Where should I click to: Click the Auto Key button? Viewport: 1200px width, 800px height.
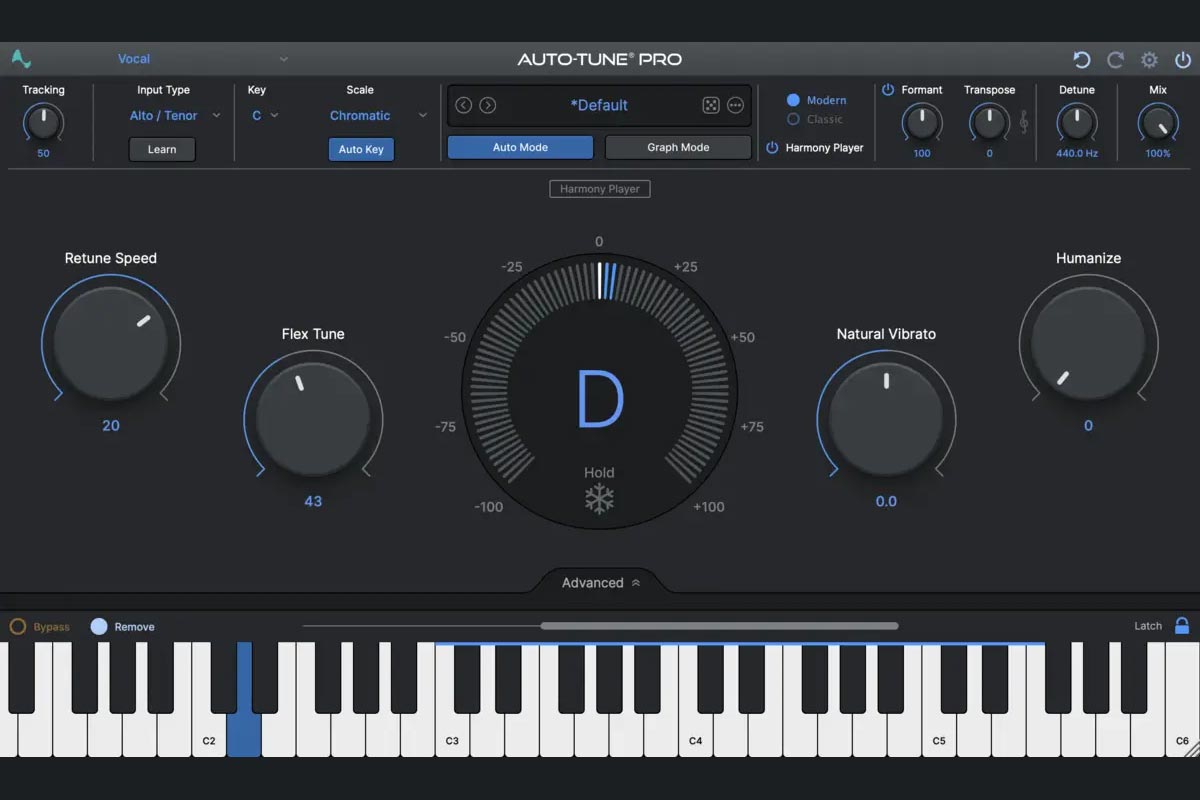point(361,148)
